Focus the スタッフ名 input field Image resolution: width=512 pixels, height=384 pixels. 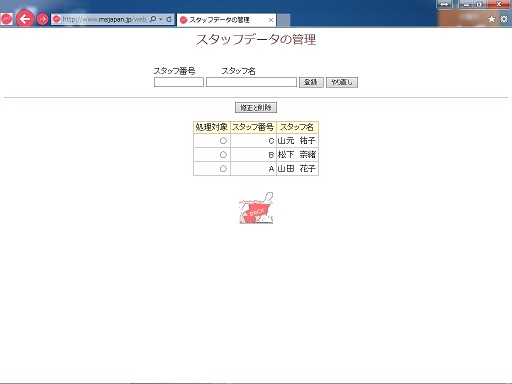(x=251, y=82)
